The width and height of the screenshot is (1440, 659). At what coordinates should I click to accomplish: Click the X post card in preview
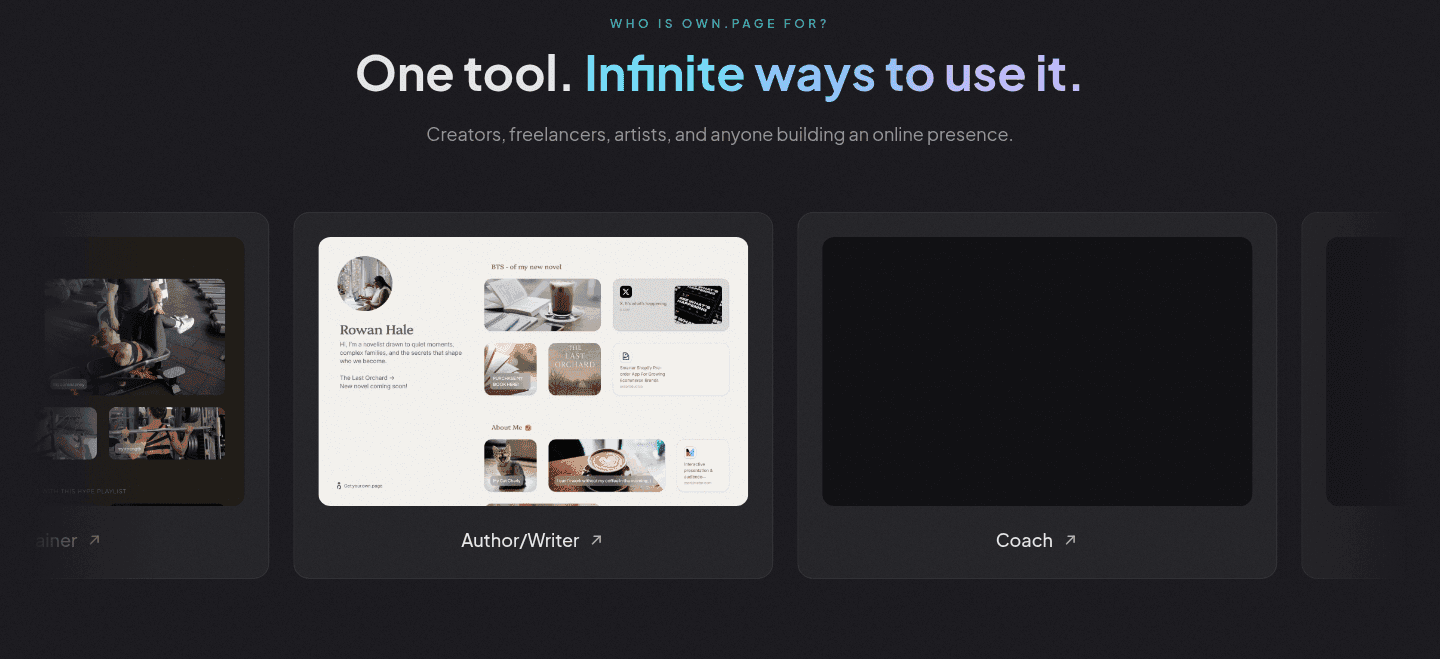[671, 305]
